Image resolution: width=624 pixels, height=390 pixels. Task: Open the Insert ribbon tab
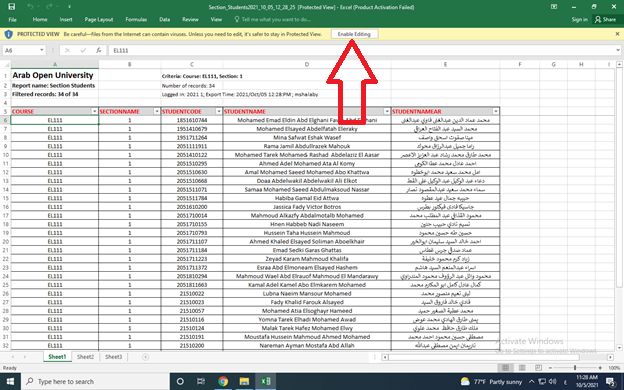tap(66, 19)
